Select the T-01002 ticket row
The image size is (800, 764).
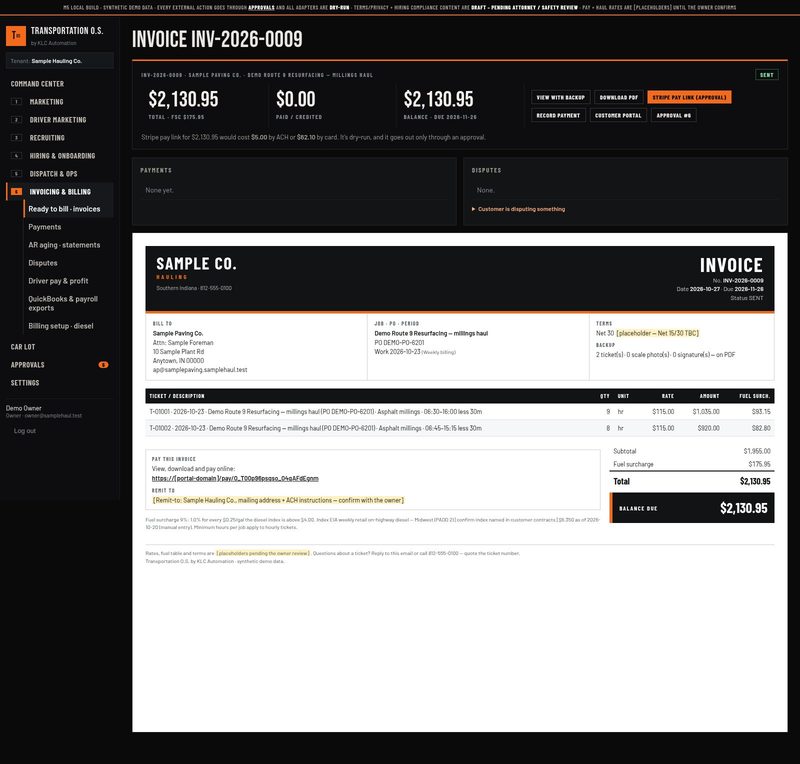click(460, 428)
